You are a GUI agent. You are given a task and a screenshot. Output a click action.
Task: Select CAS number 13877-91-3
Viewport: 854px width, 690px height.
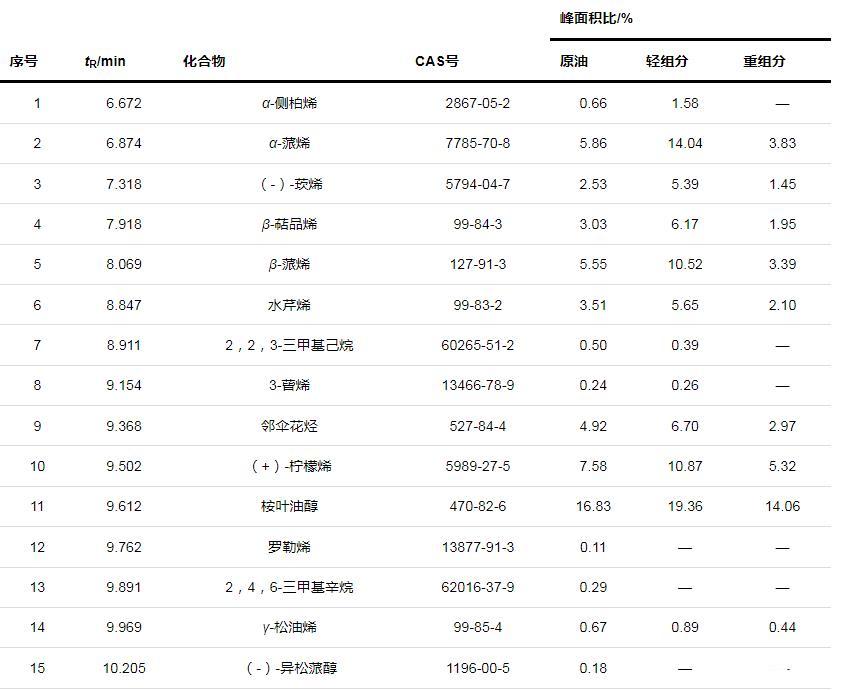point(478,547)
